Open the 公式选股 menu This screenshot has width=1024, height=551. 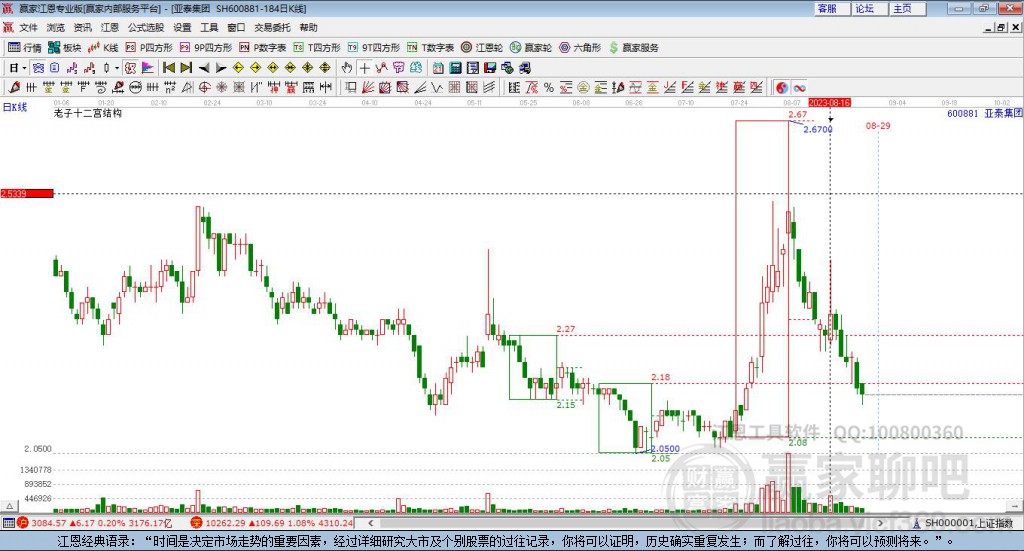(146, 27)
